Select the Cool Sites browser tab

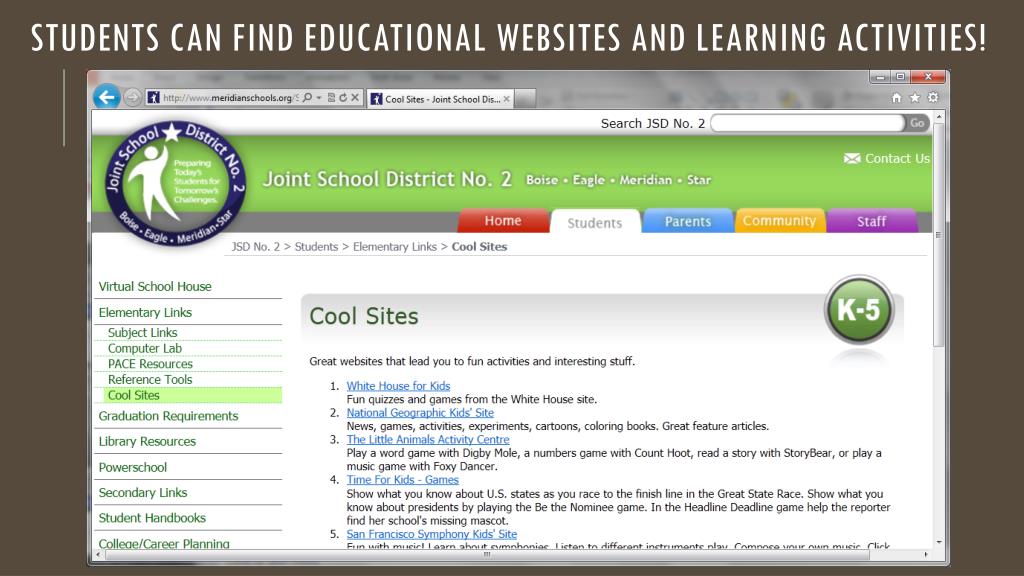[442, 99]
